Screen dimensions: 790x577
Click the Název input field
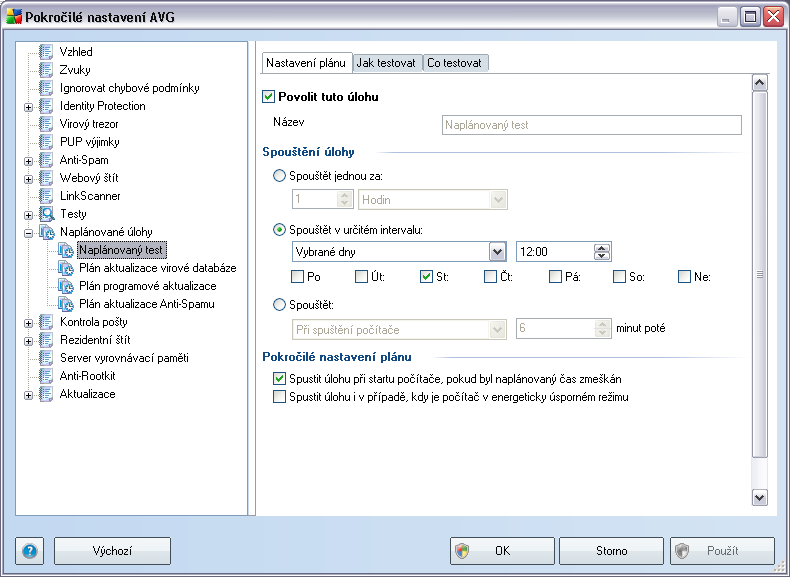(591, 125)
